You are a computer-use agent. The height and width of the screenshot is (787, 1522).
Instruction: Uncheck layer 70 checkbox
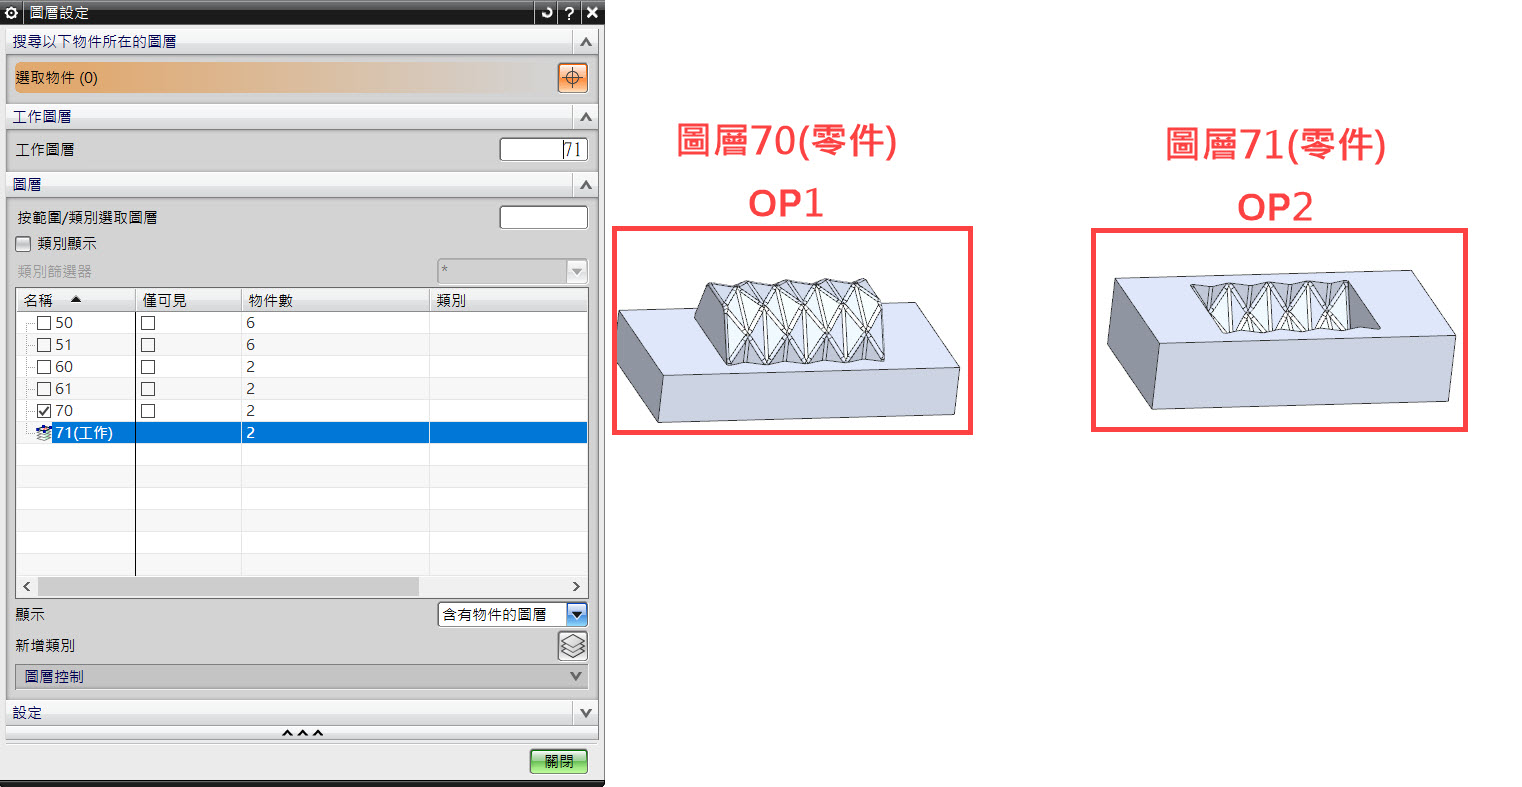(44, 411)
